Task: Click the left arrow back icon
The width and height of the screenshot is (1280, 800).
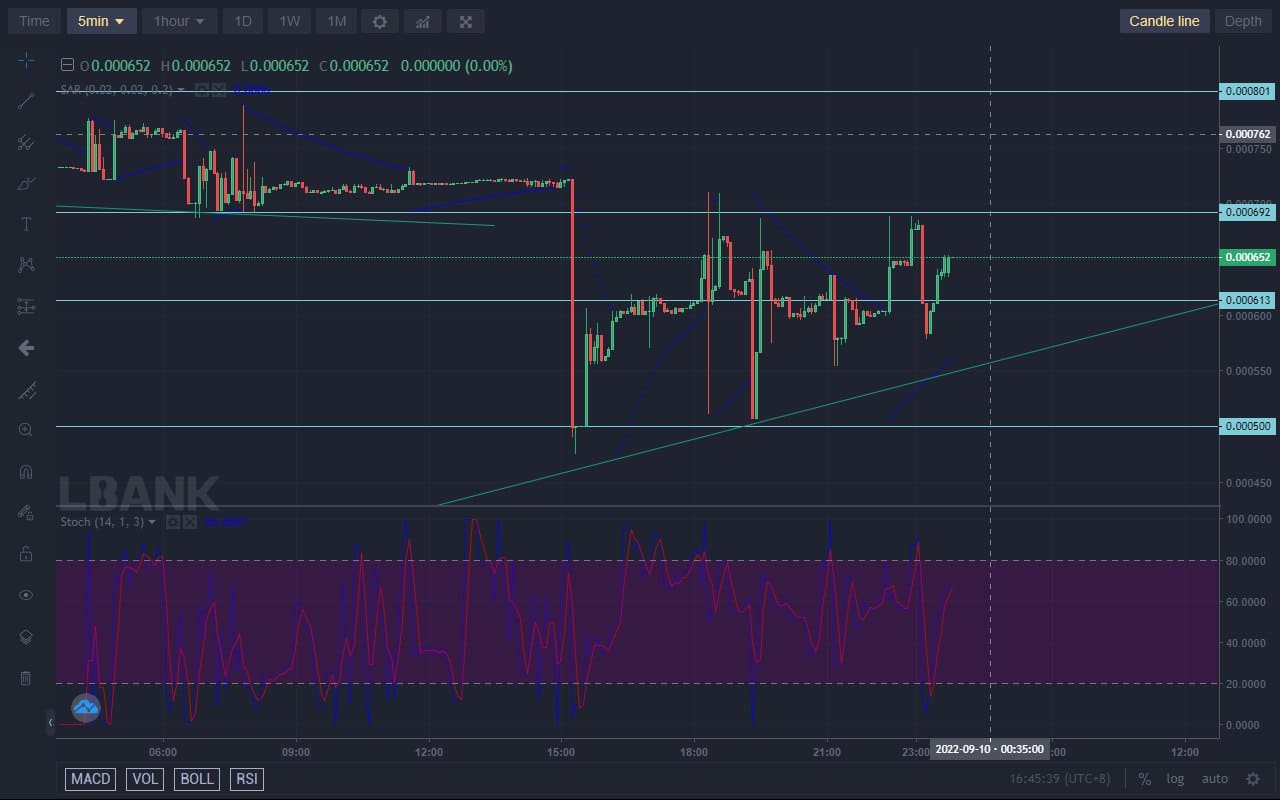Action: click(26, 347)
